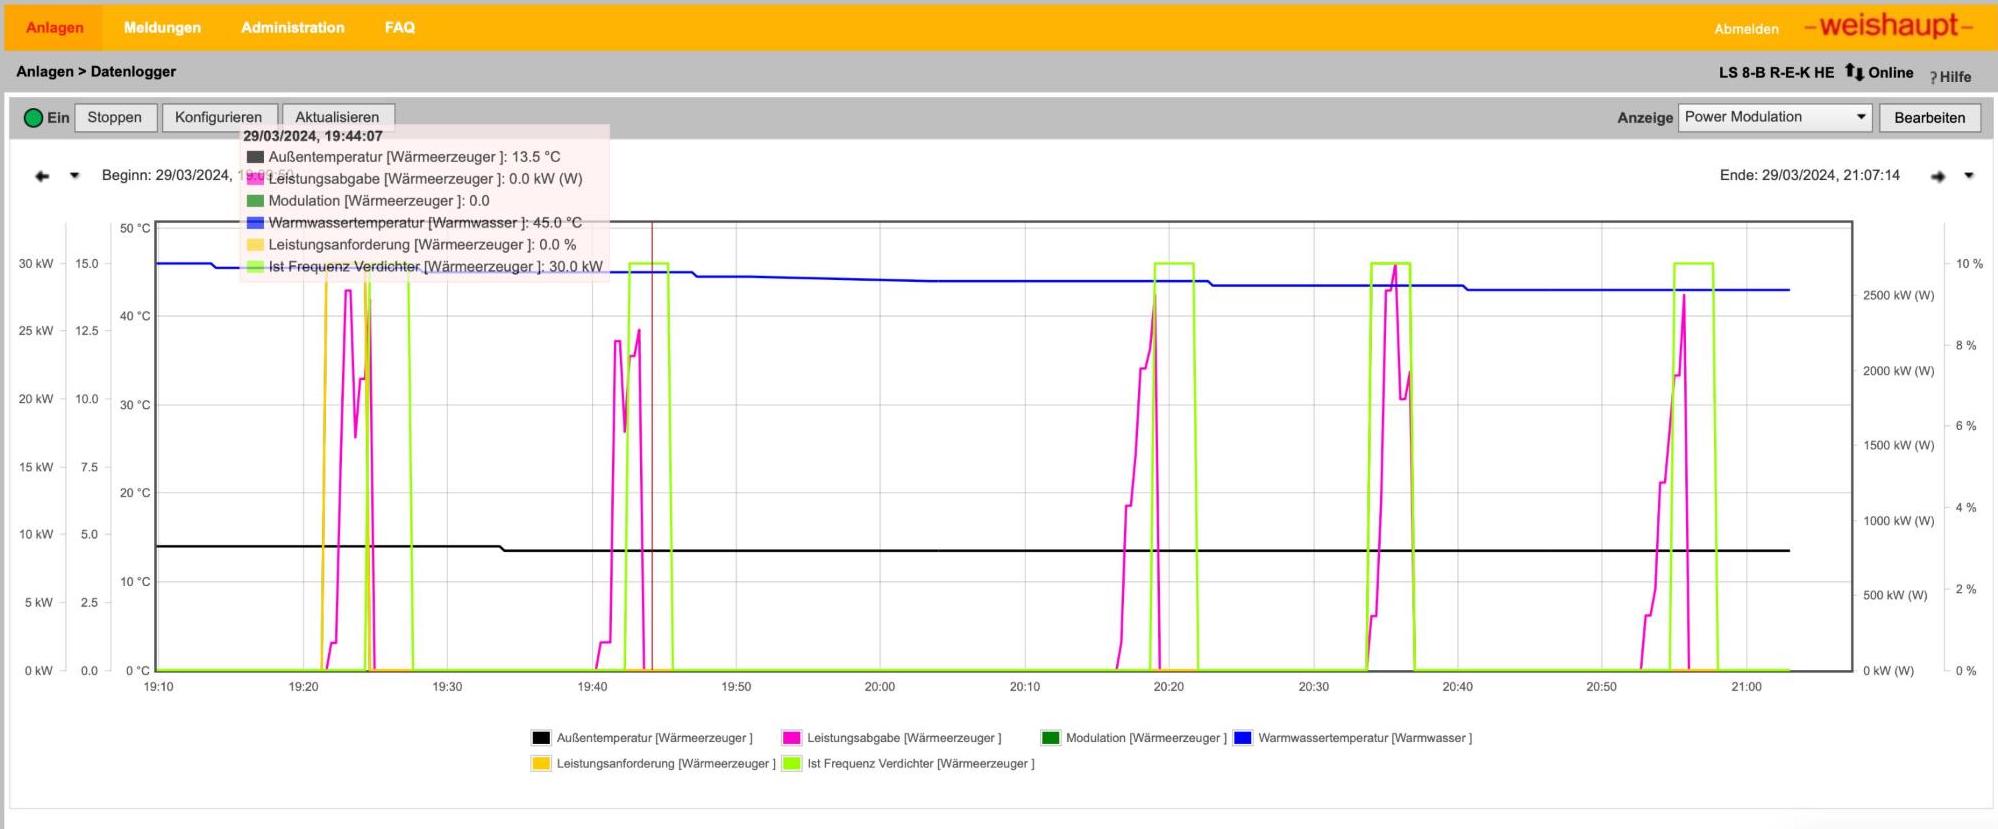Image resolution: width=1998 pixels, height=829 pixels.
Task: Expand the Beginn time dropdown arrow
Action: pos(74,176)
